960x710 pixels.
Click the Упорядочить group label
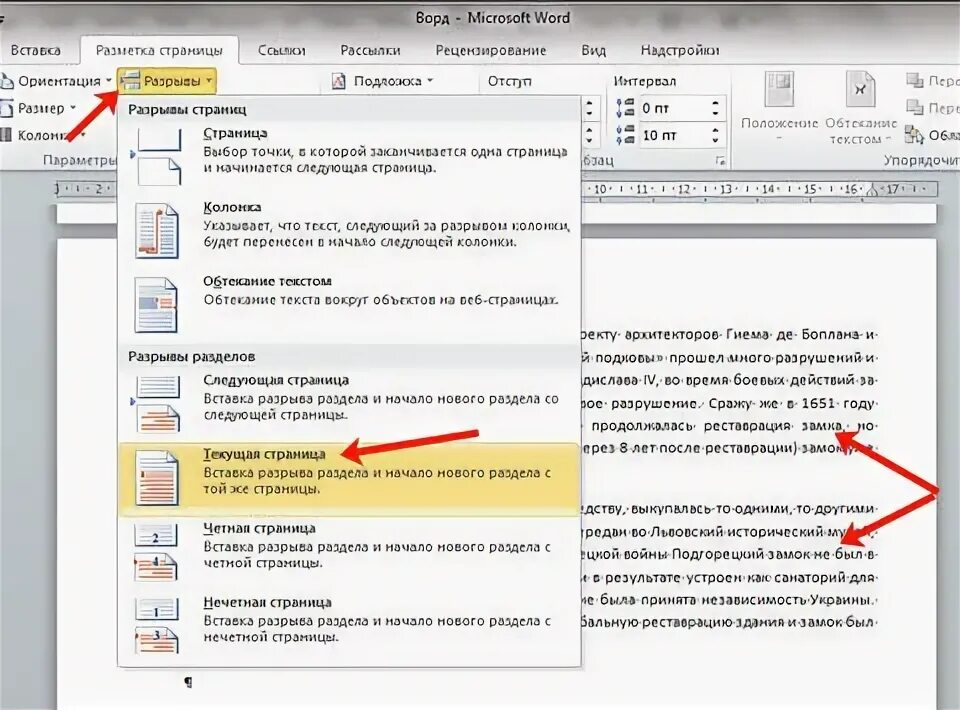point(921,160)
